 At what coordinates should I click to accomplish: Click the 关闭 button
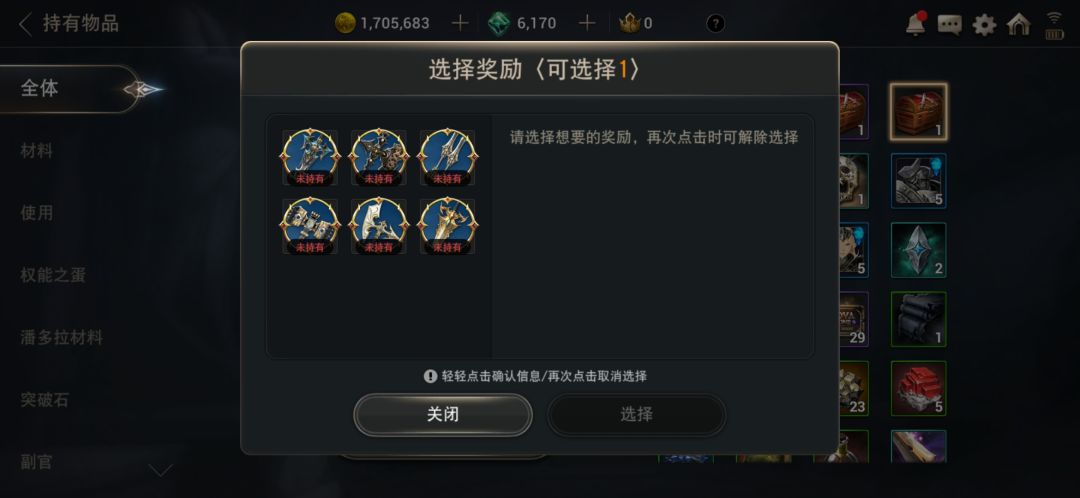point(443,415)
